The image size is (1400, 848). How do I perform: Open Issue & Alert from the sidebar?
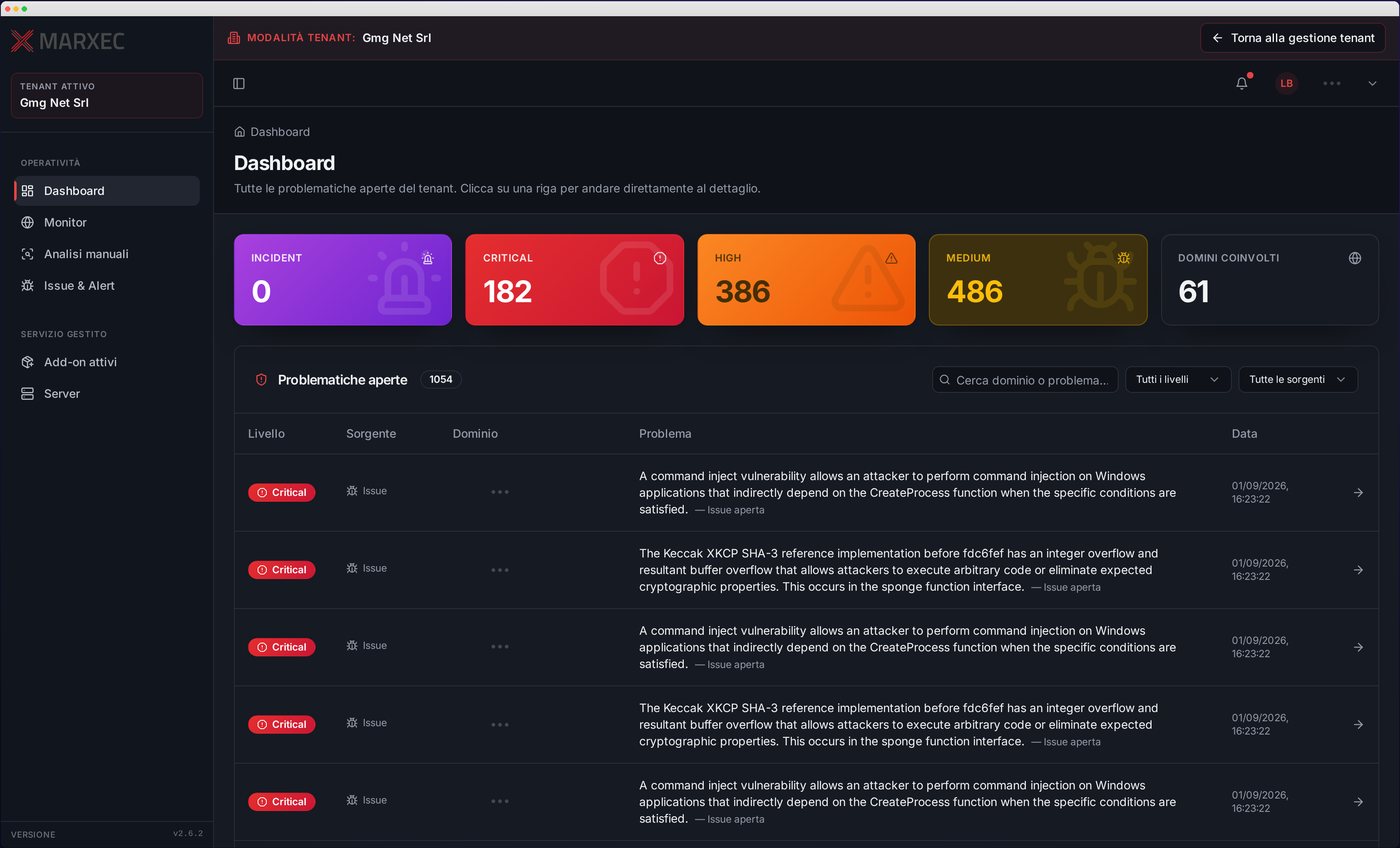[107, 286]
